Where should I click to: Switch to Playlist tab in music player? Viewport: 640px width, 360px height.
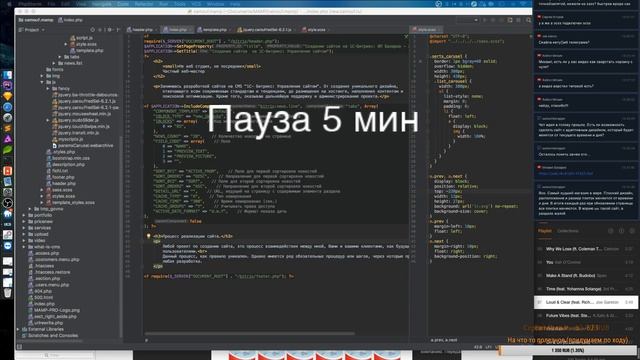(544, 231)
